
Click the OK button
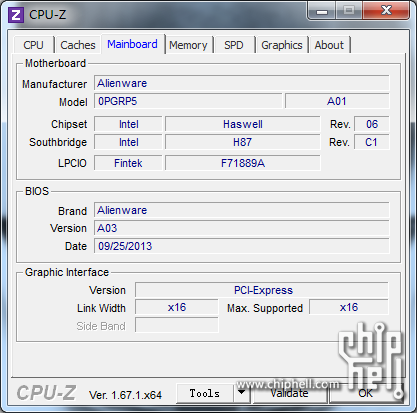click(366, 393)
